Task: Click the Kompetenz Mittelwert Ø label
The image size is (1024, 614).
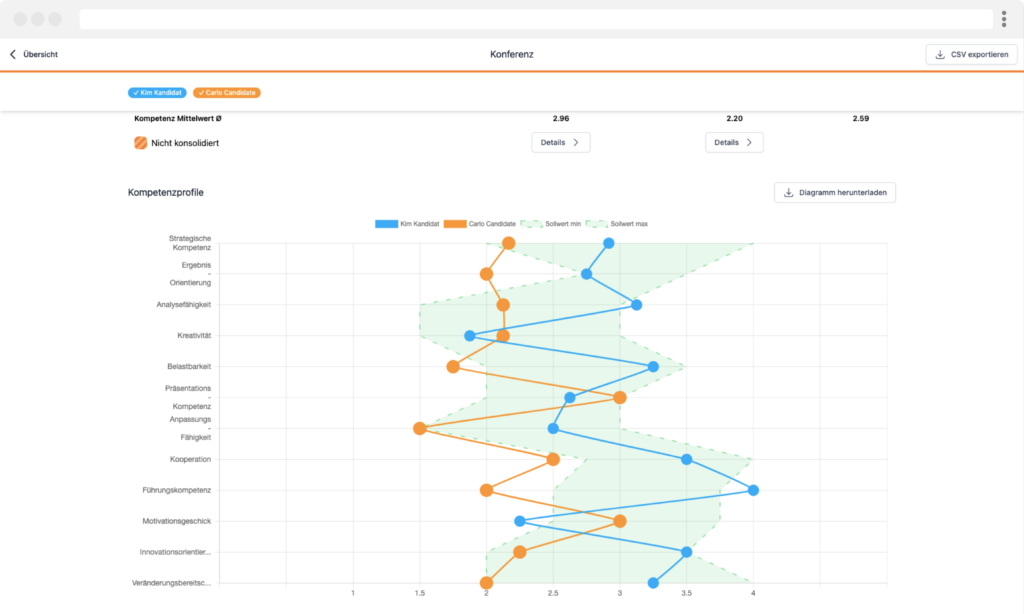Action: pyautogui.click(x=178, y=118)
